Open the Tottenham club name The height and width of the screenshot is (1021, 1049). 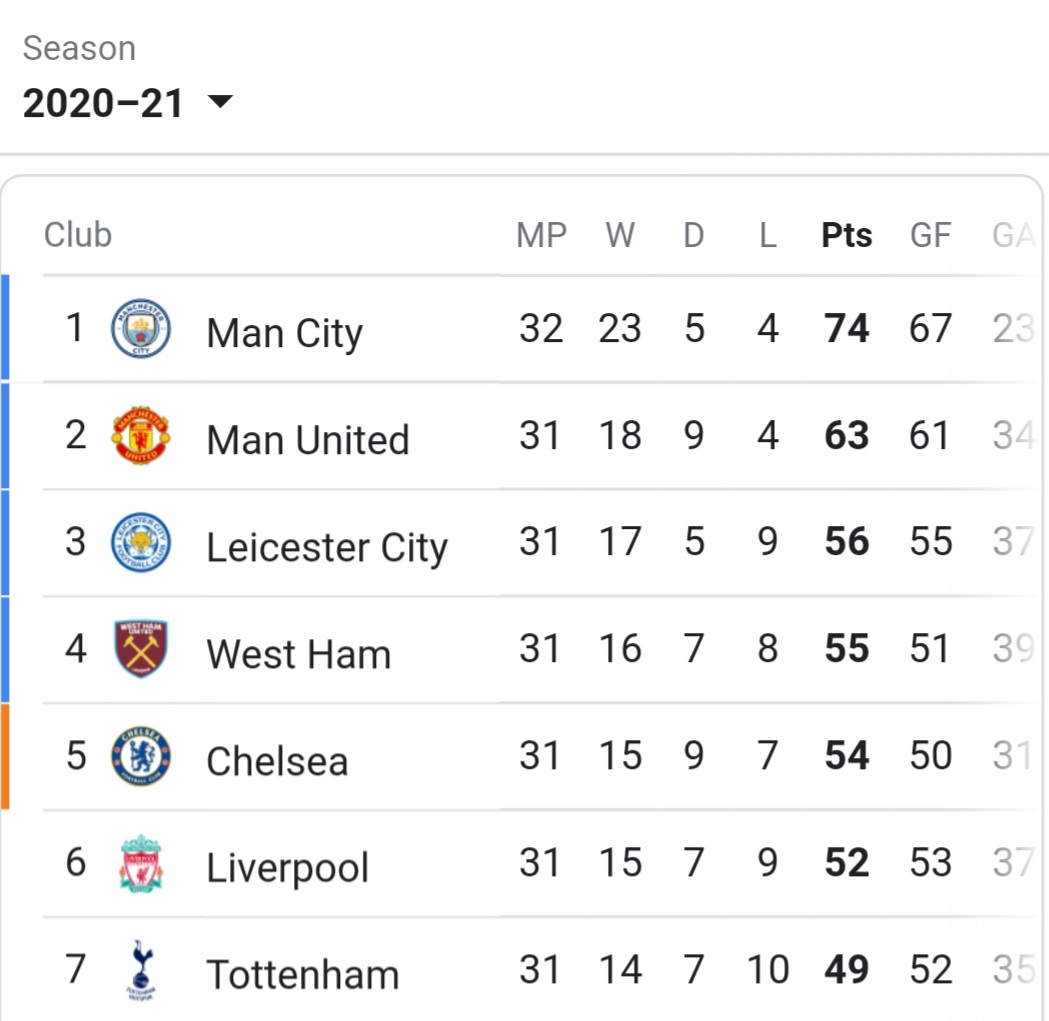point(302,974)
